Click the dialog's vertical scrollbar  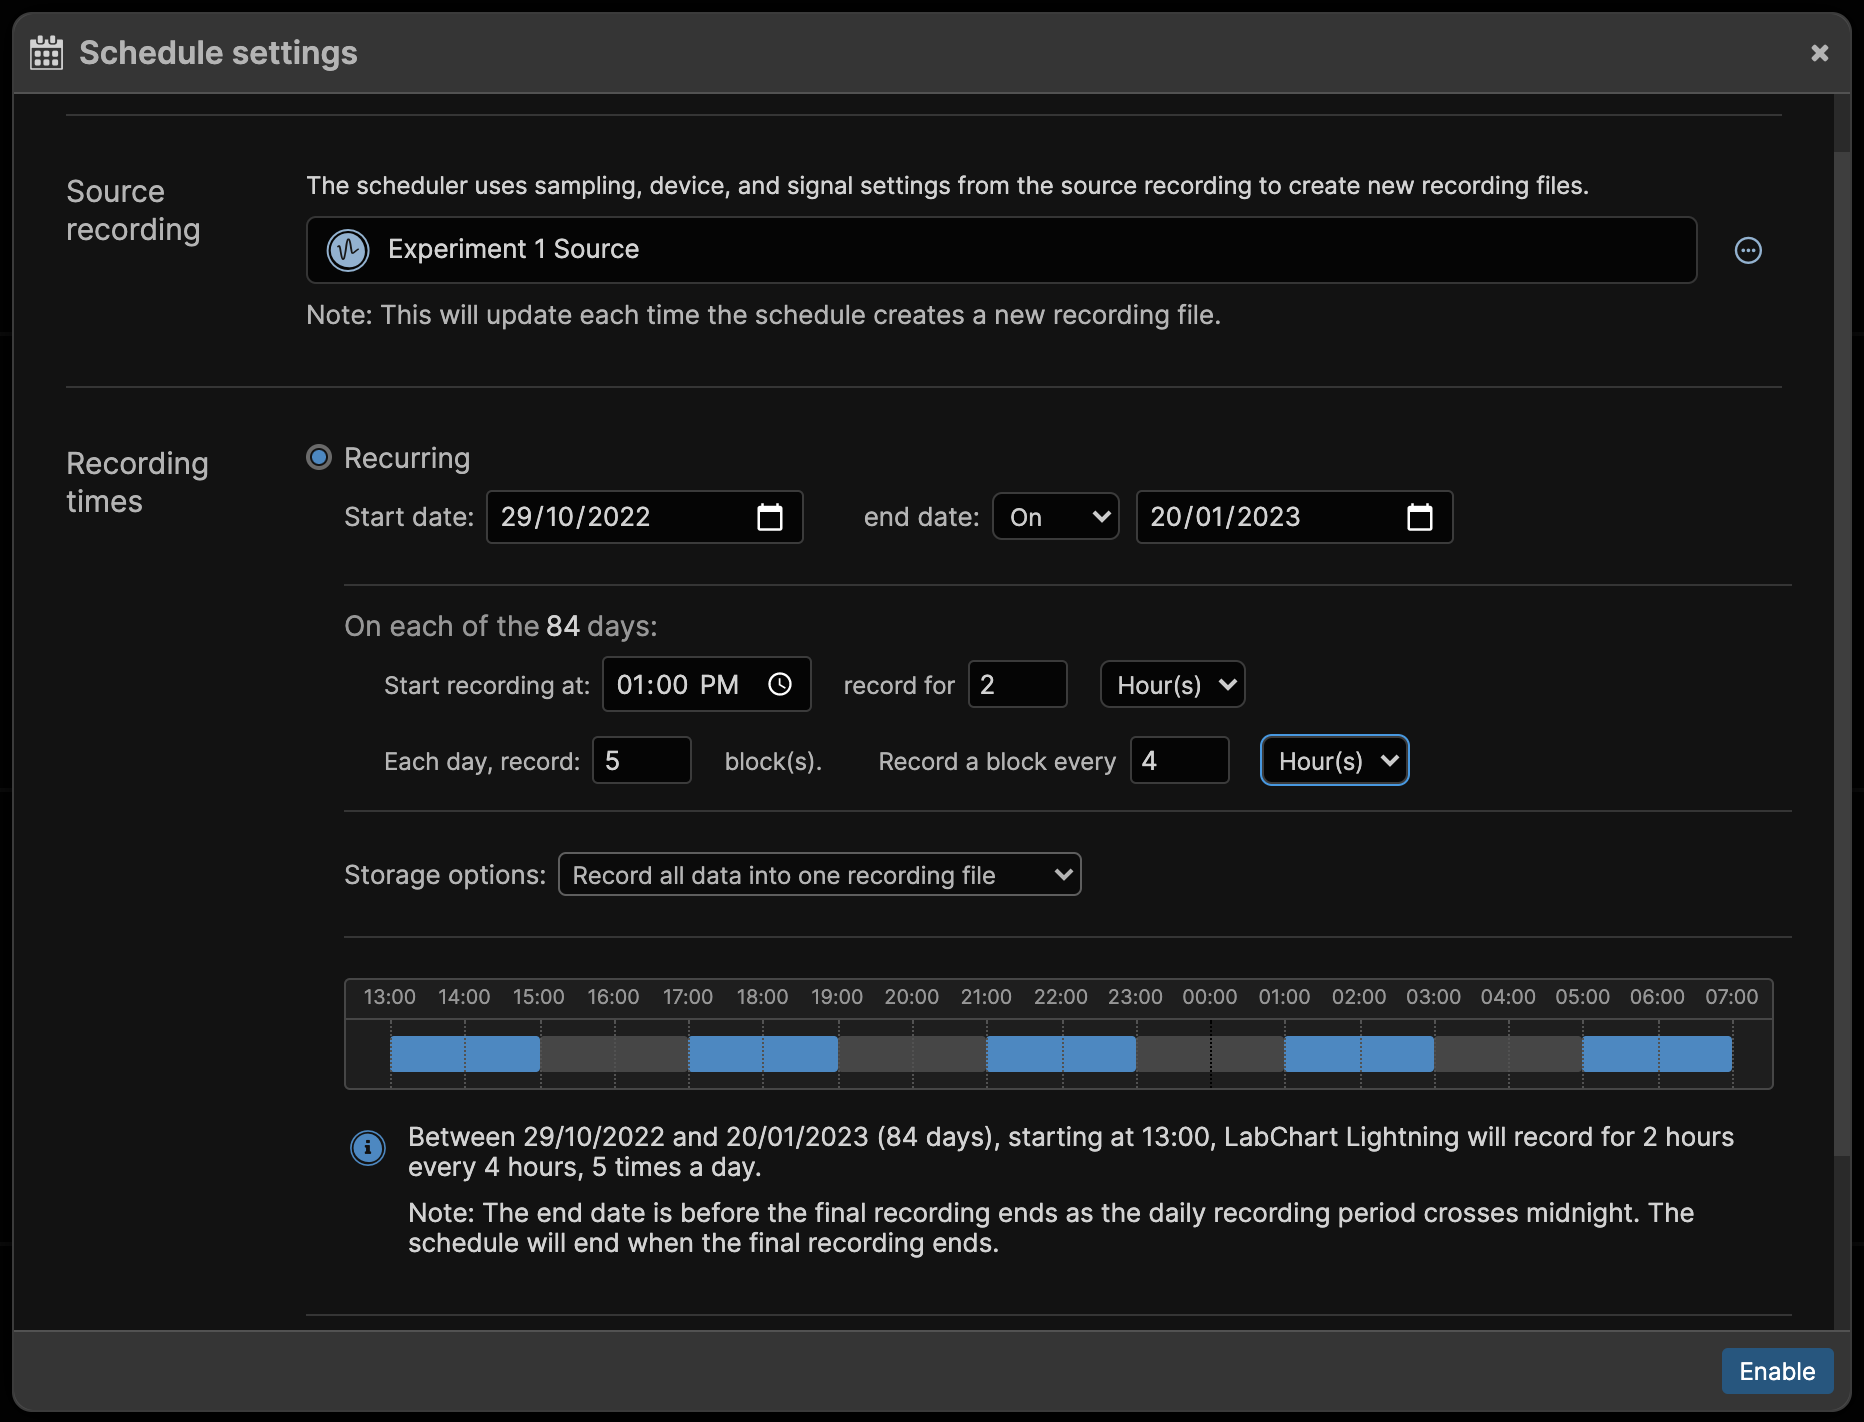tap(1842, 650)
